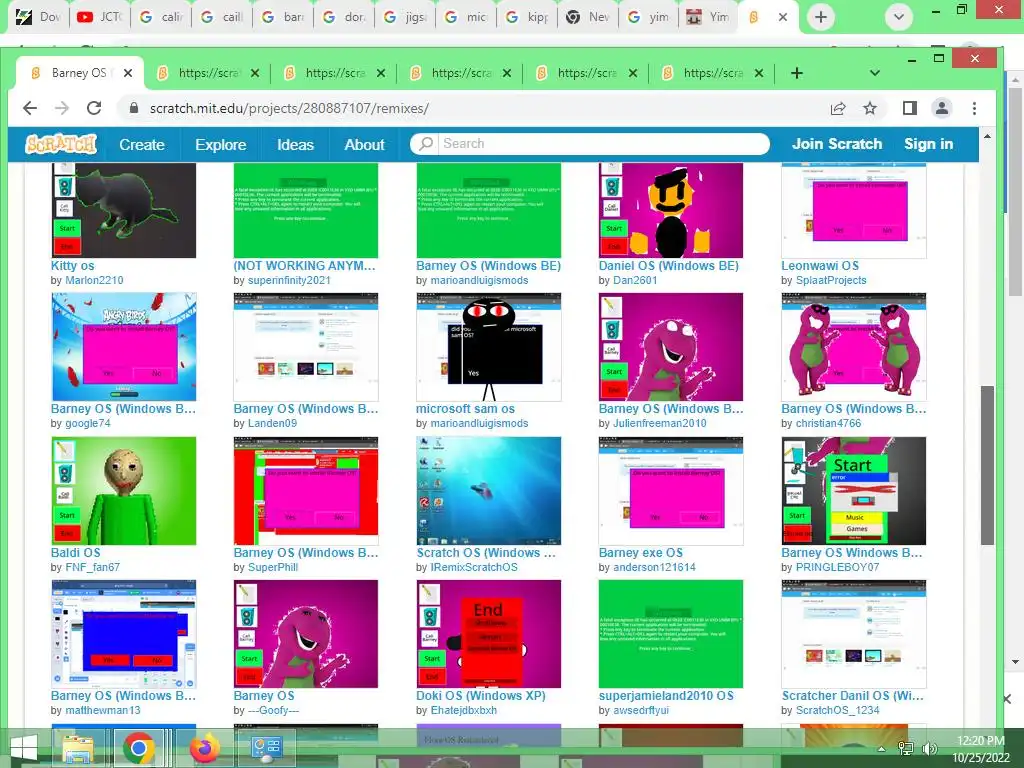Click the volume speaker tray icon

[929, 748]
